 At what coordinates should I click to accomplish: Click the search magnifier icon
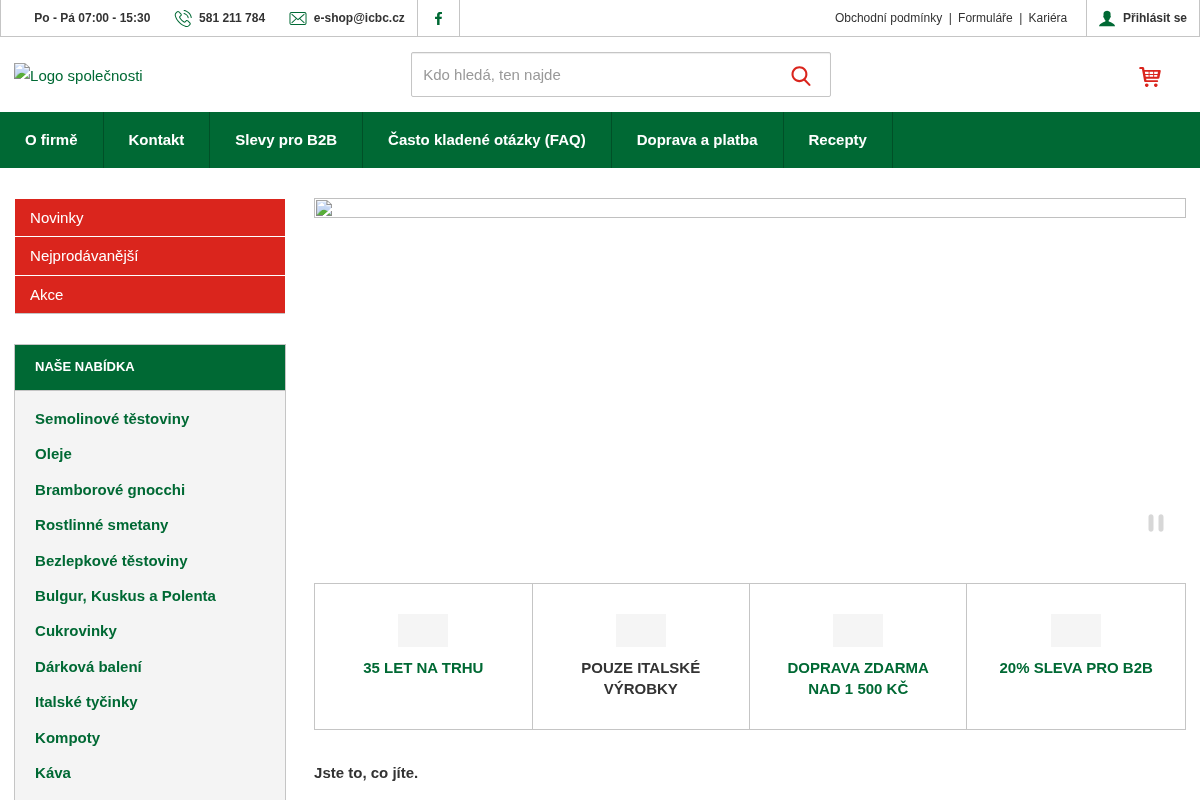[801, 75]
